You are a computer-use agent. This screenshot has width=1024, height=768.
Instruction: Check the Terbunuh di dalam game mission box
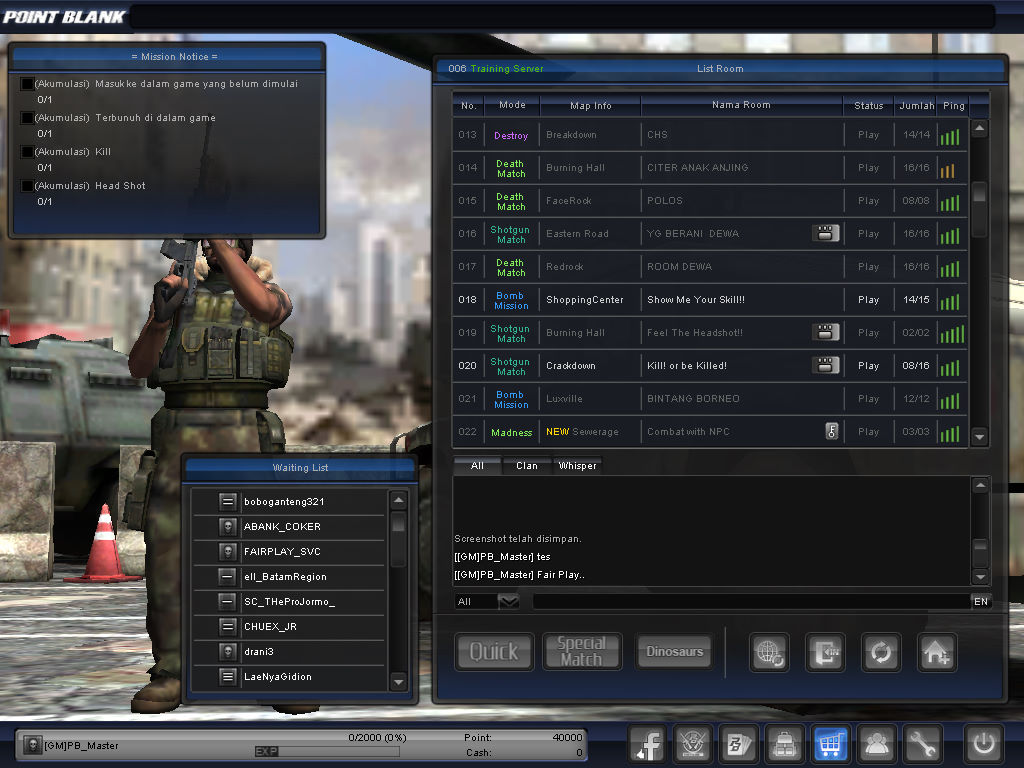[x=25, y=118]
